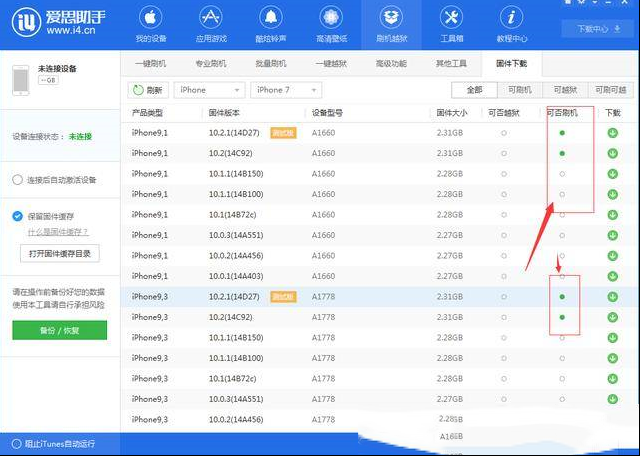
Task: Open the 高清壁纸 wallpaper section
Action: (331, 24)
